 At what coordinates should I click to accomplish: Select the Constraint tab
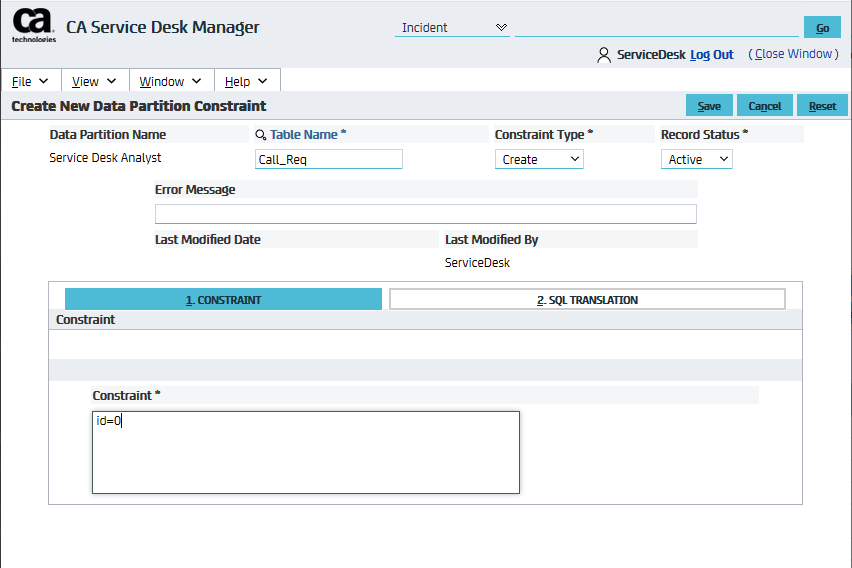pyautogui.click(x=223, y=299)
